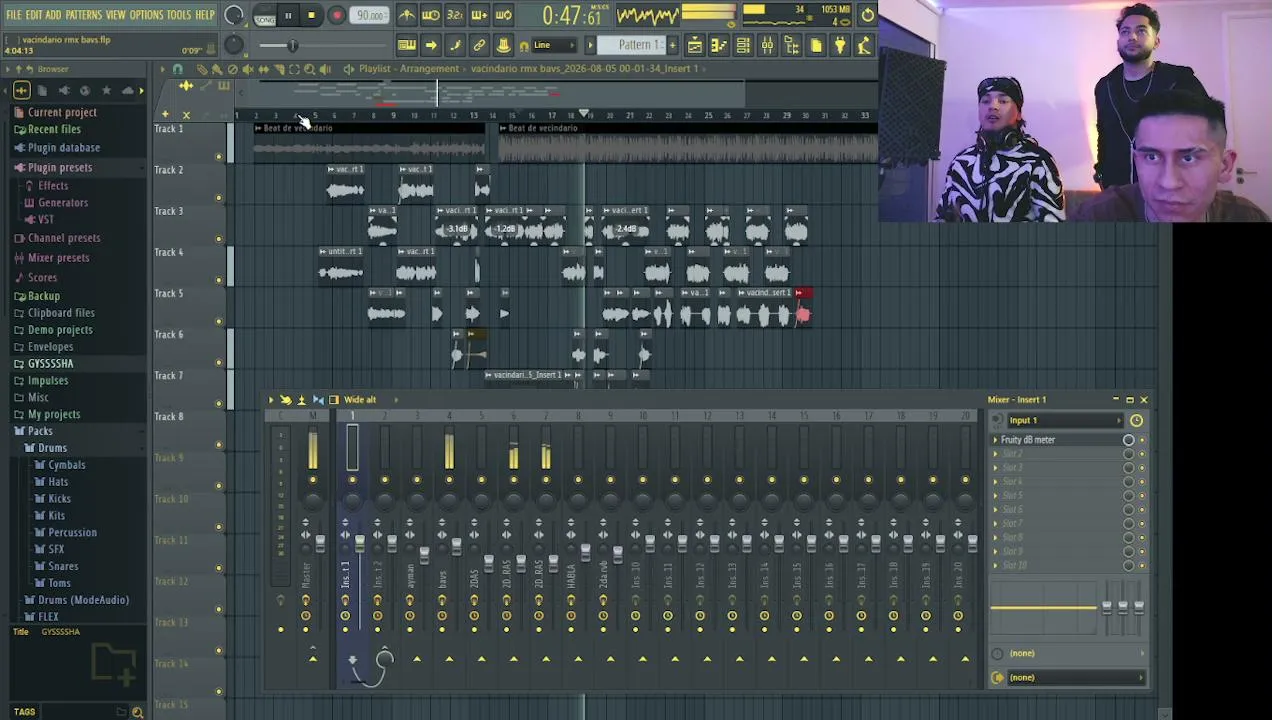
Task: Click the 90.000 tempo display
Action: coord(370,15)
